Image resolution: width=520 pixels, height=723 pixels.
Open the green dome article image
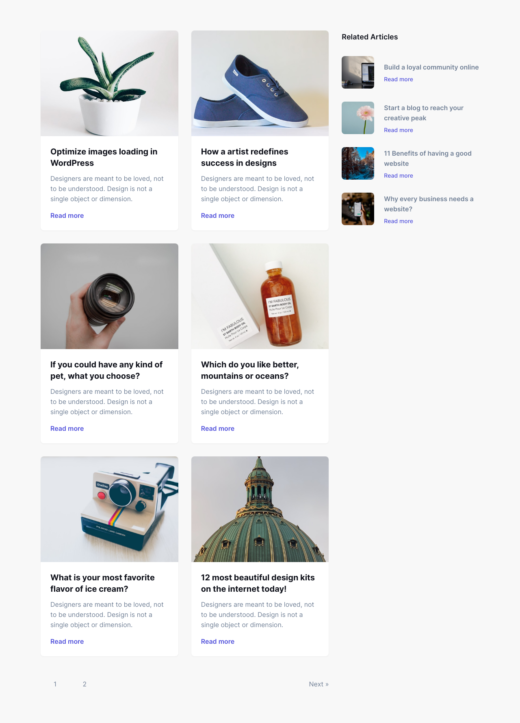[x=260, y=509]
